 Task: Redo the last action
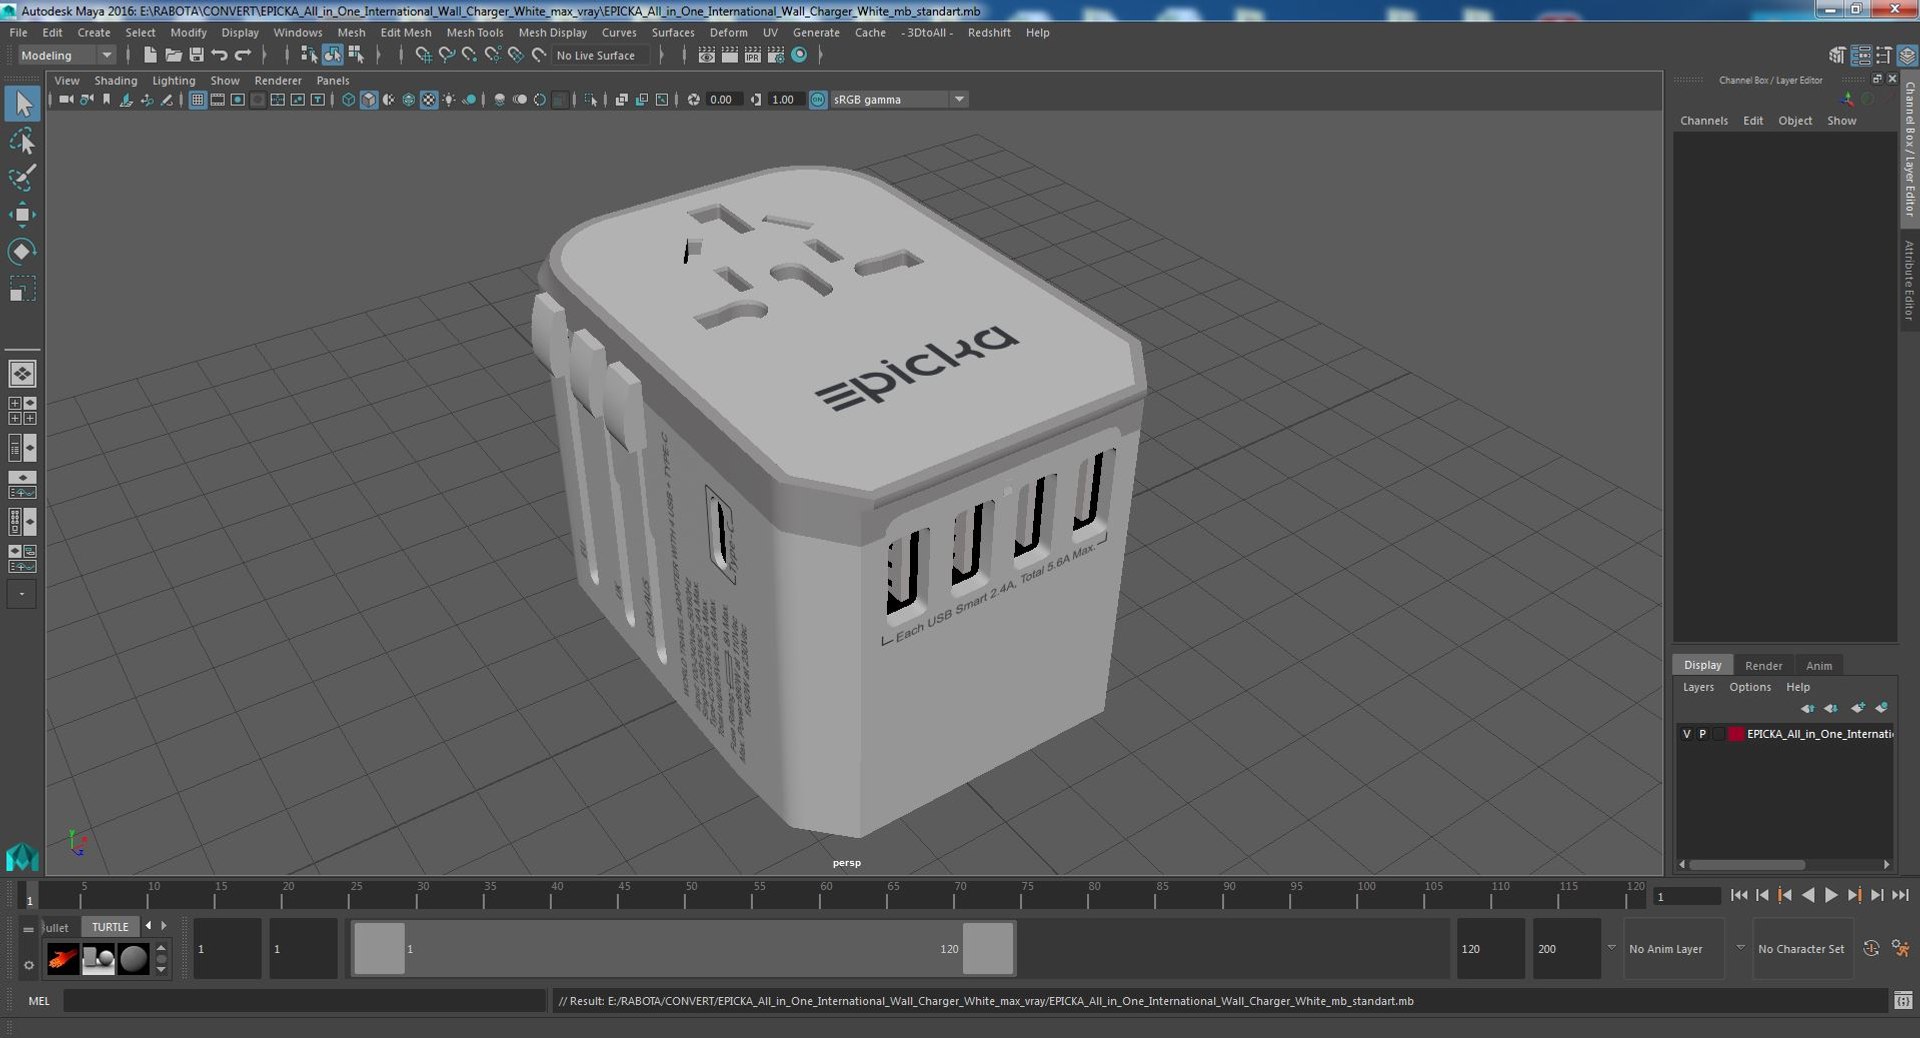coord(243,55)
